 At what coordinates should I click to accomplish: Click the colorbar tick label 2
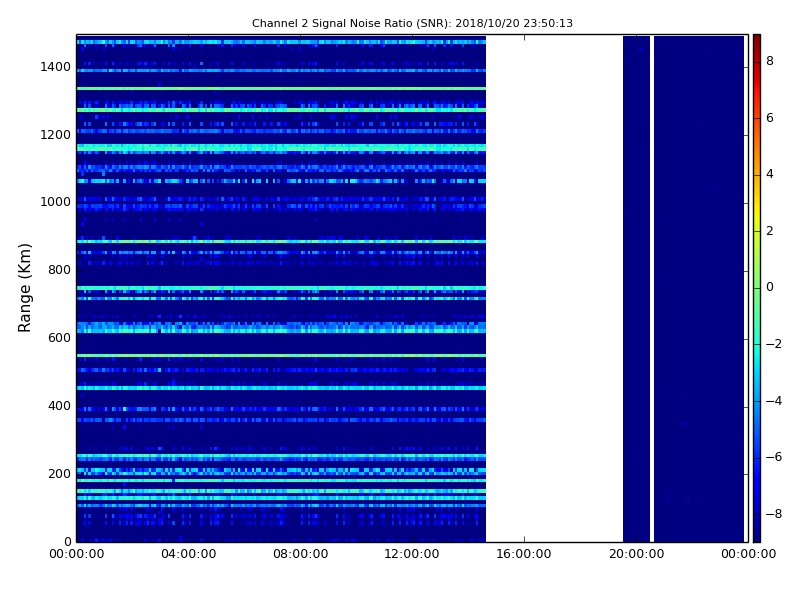pos(770,231)
